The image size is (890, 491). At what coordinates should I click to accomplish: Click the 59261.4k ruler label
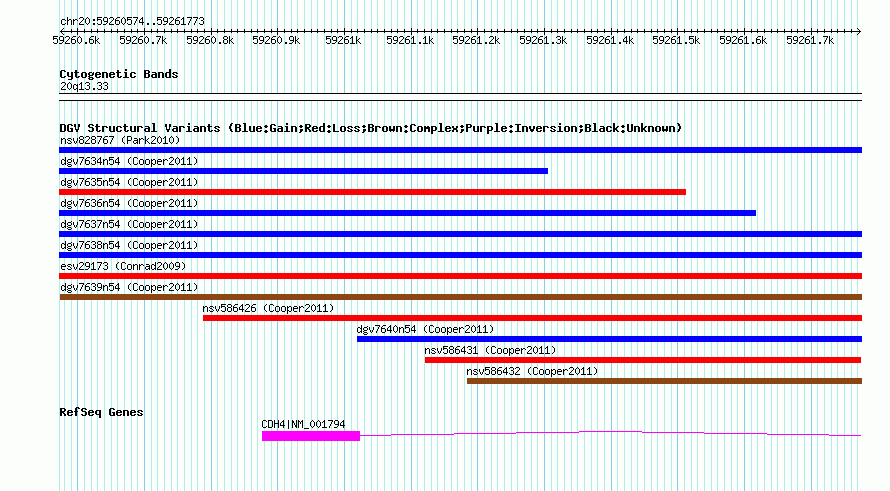610,40
